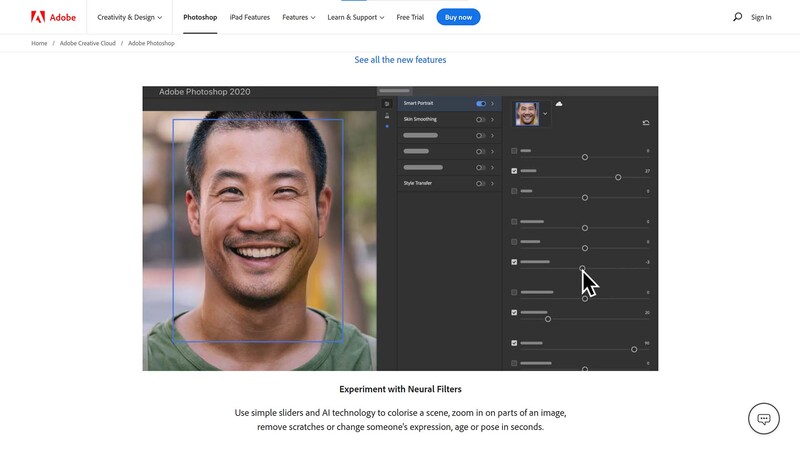Viewport: 800px width, 450px height.
Task: Enable the Skin Smoothing toggle
Action: [x=481, y=119]
